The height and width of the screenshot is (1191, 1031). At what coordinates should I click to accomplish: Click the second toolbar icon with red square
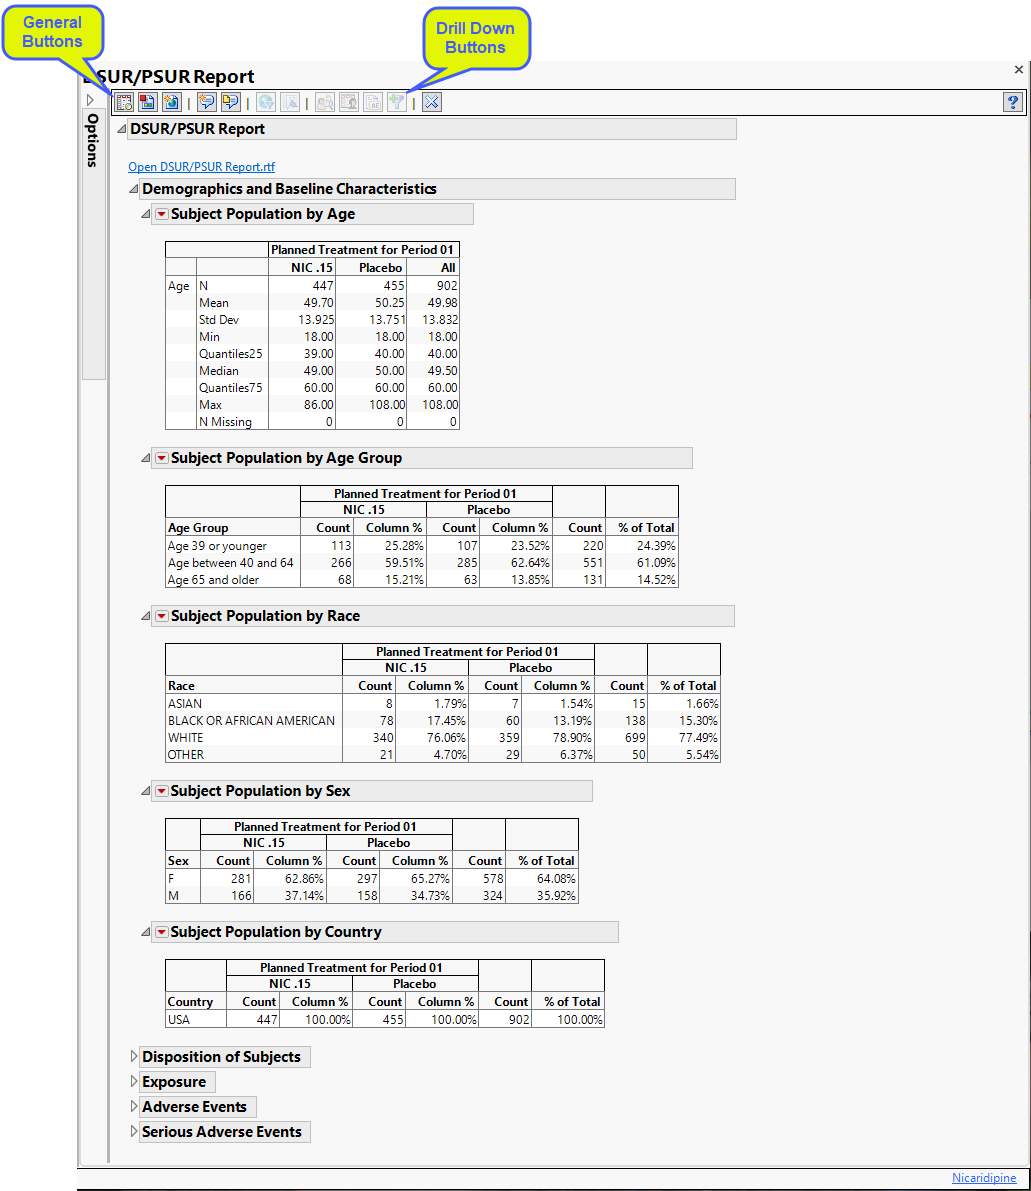(147, 102)
